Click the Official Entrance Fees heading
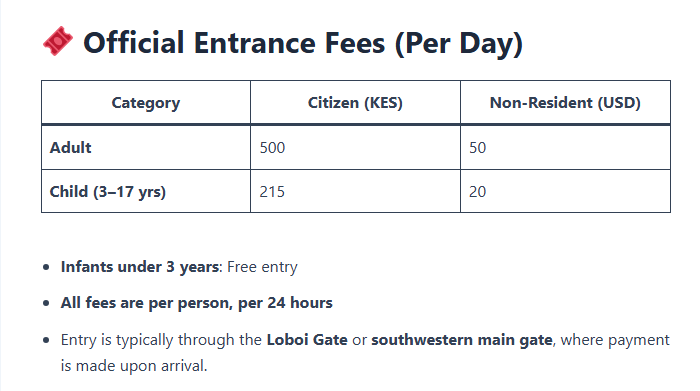700x391 pixels. tap(303, 43)
